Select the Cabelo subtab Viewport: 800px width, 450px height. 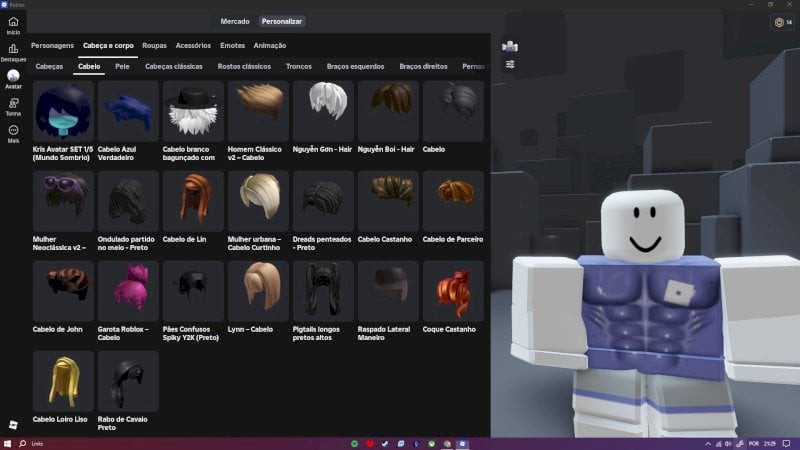click(89, 66)
